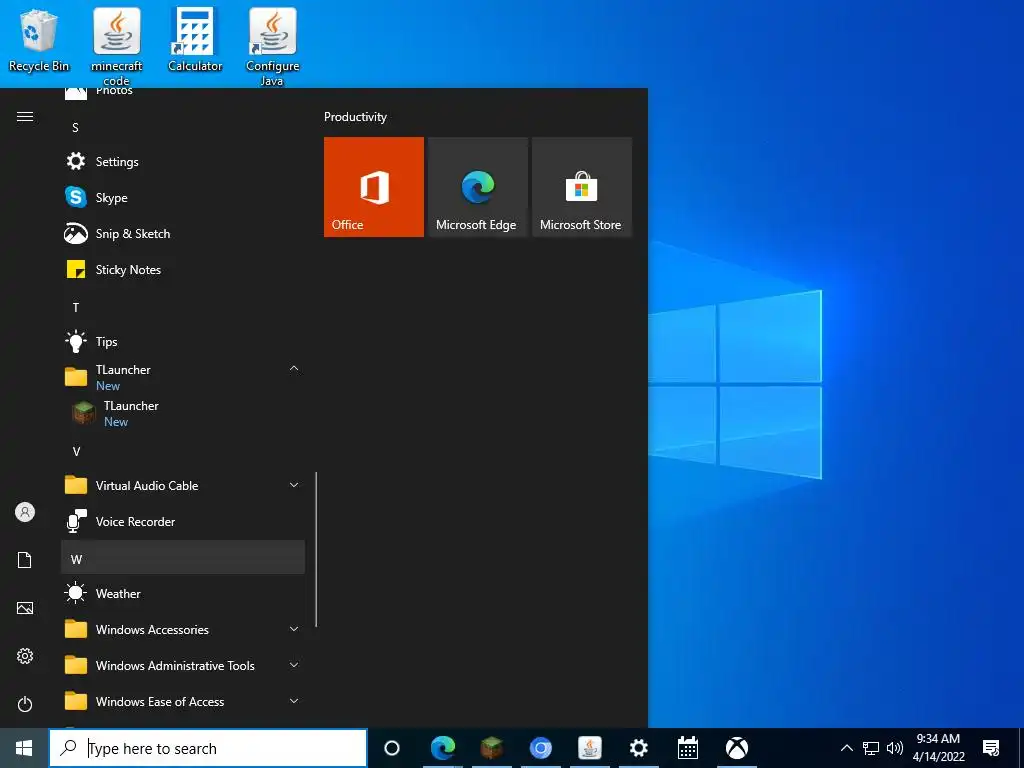
Task: Click the Windows Start button
Action: [24, 748]
